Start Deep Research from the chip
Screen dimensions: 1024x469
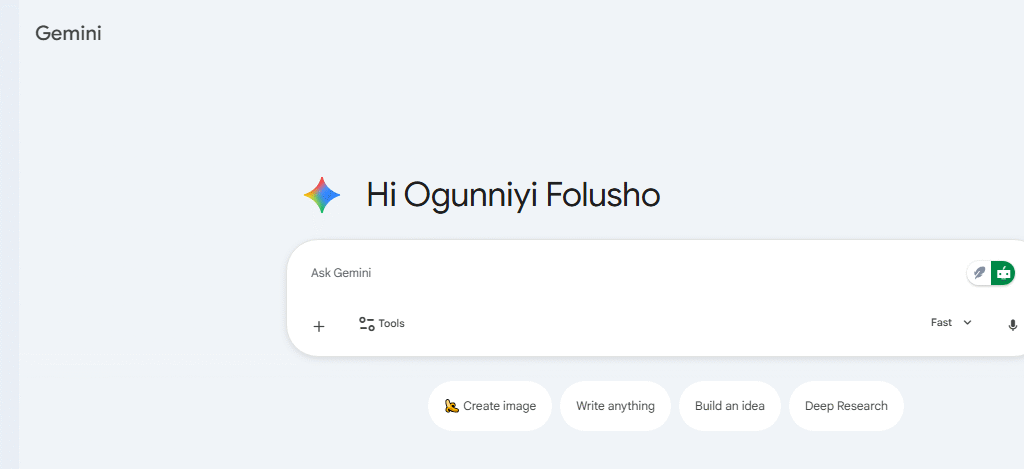click(846, 406)
